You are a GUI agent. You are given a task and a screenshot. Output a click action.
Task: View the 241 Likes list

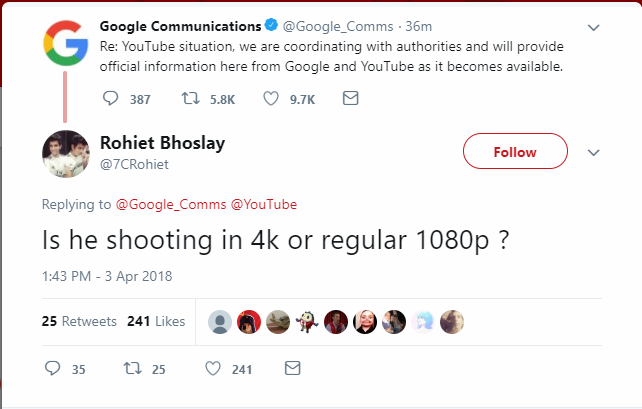[x=156, y=321]
